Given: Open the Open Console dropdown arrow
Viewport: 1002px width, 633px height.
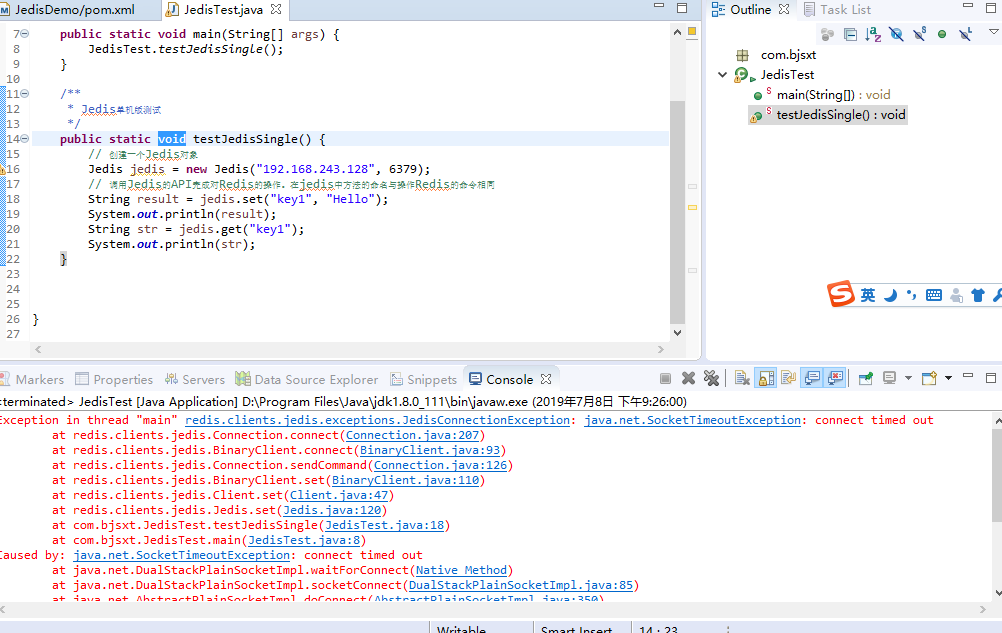Looking at the screenshot, I should (948, 379).
